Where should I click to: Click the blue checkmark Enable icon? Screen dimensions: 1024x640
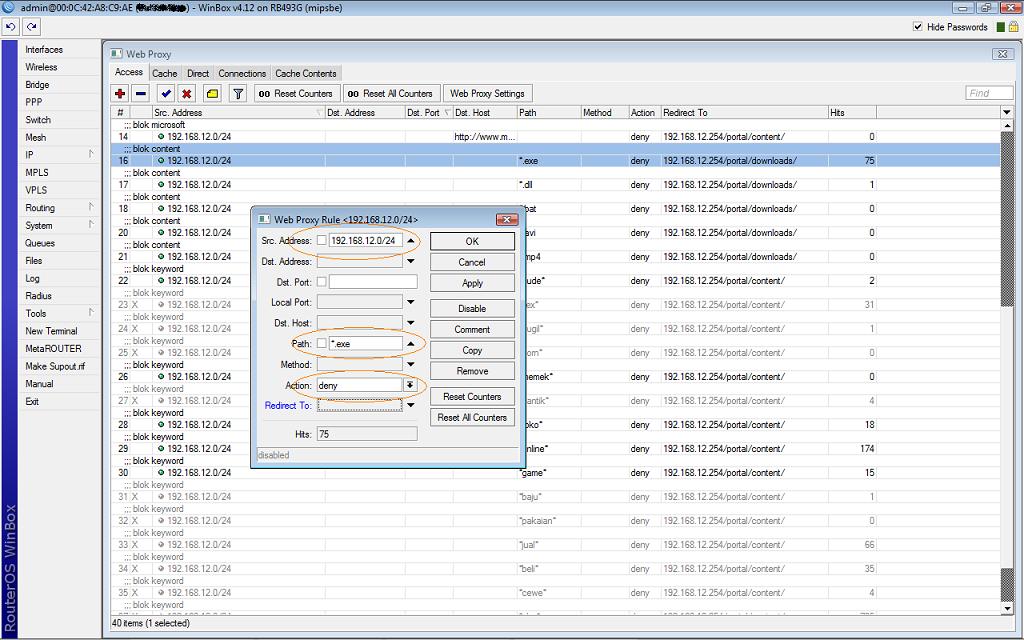coord(166,93)
